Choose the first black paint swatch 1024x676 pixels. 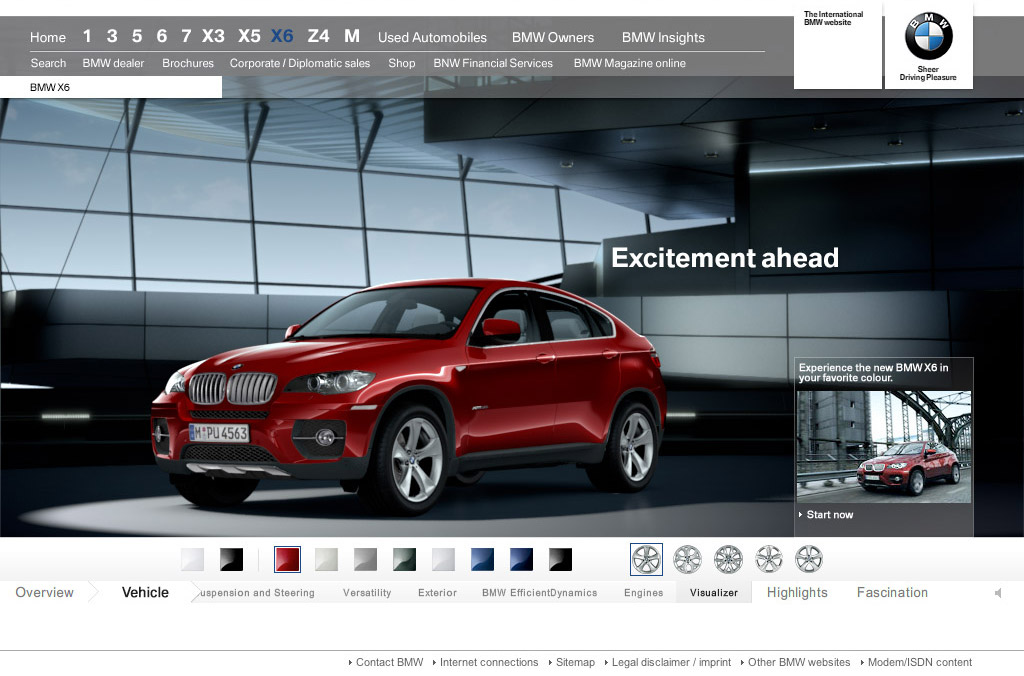pos(231,560)
